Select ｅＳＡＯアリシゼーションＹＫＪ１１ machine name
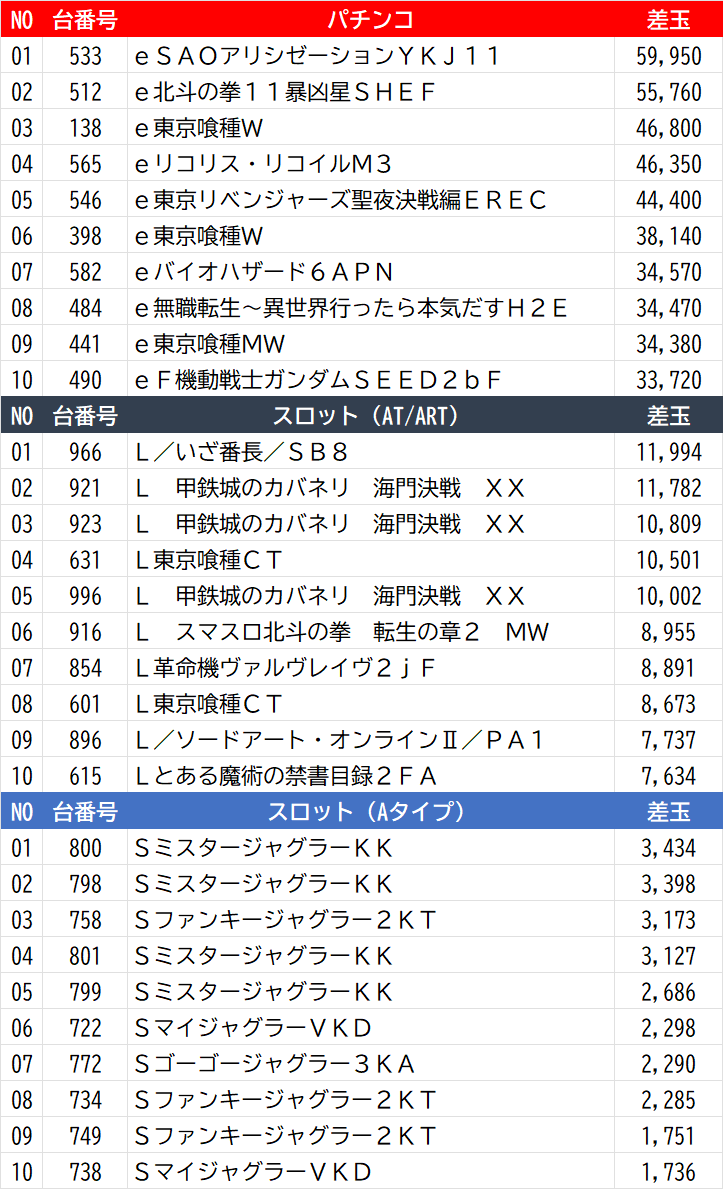This screenshot has width=724, height=1194. (317, 56)
